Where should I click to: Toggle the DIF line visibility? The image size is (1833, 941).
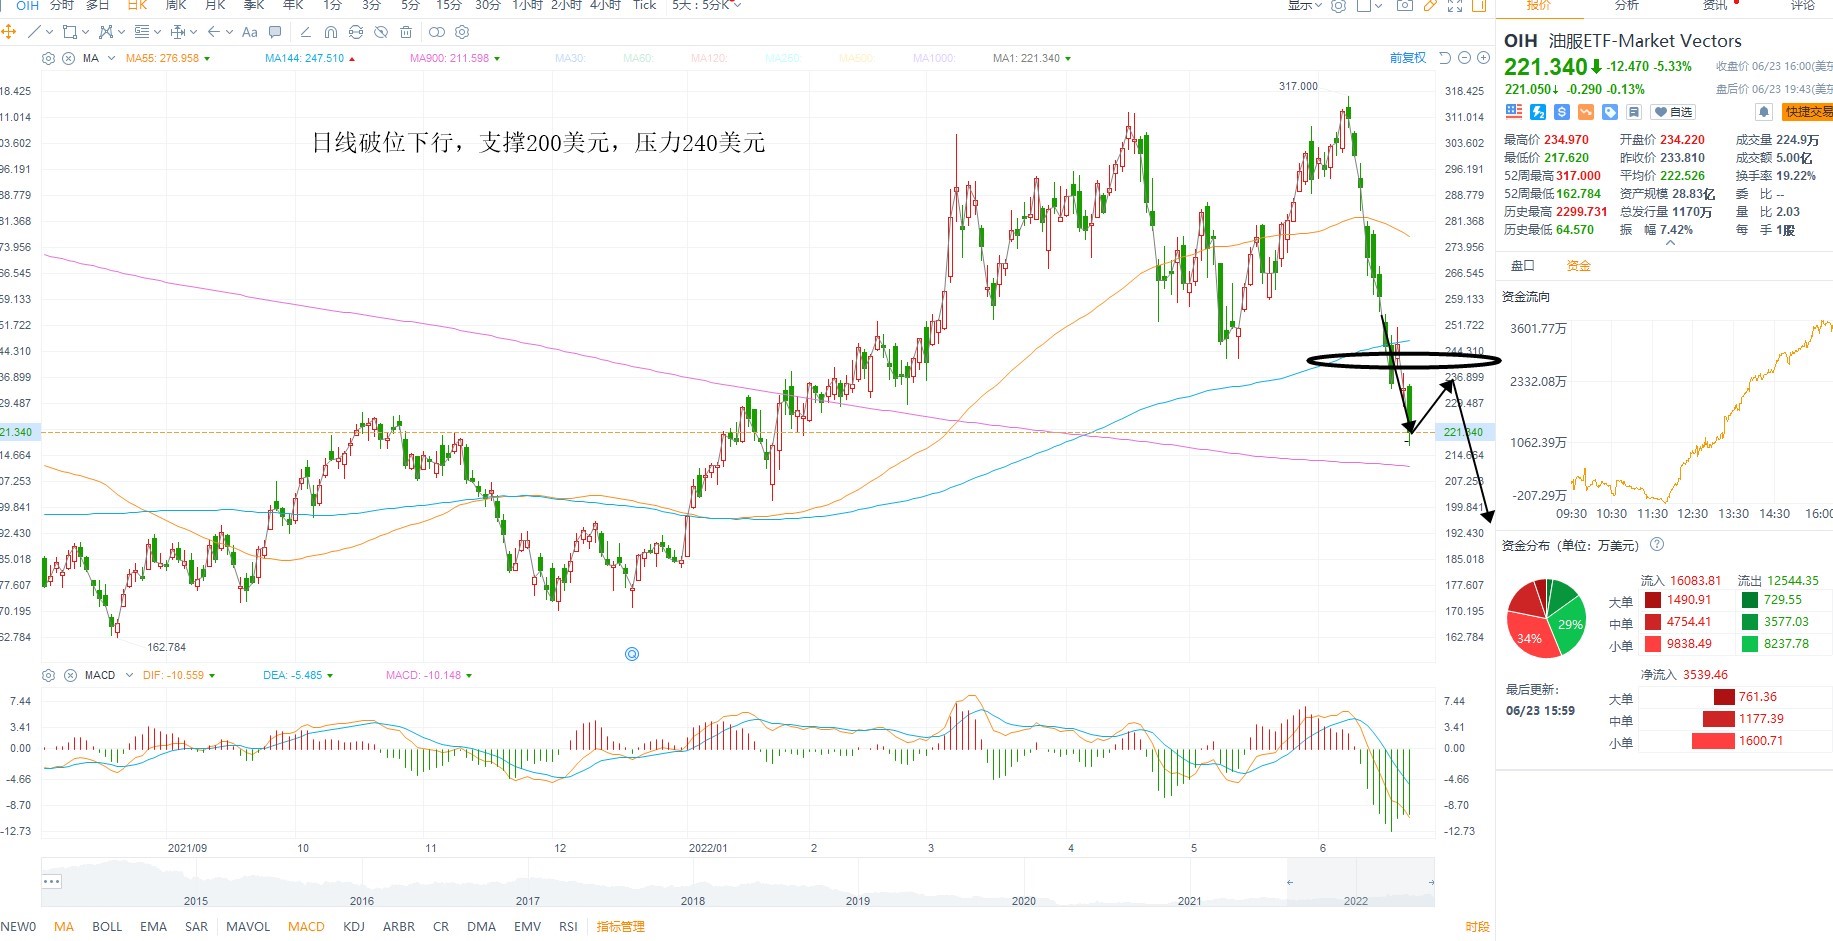[178, 675]
